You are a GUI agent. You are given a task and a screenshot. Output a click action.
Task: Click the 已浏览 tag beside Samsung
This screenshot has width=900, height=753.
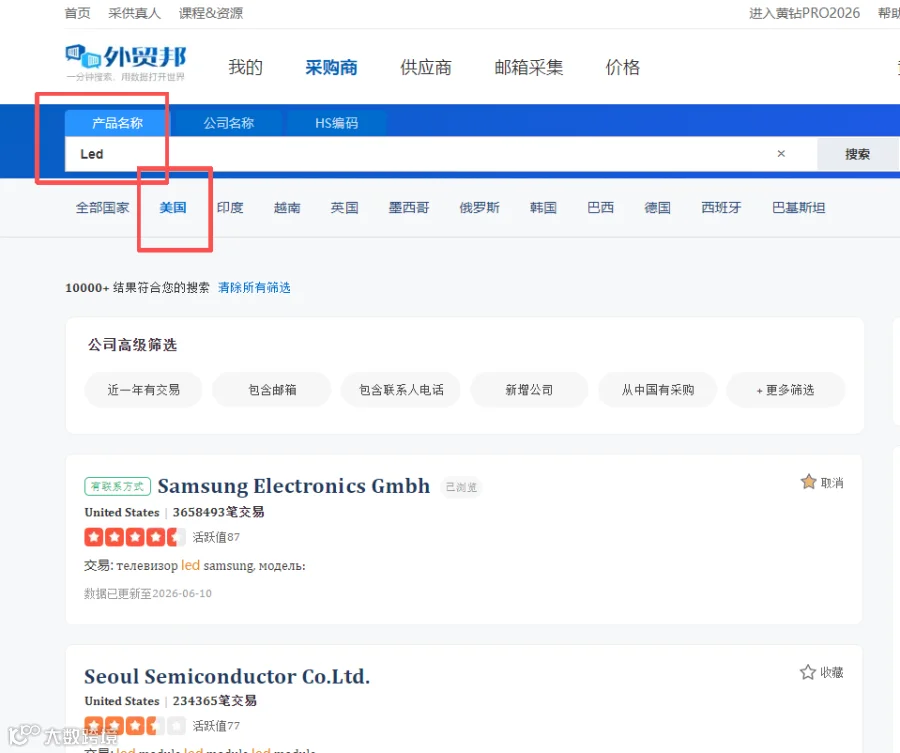pos(461,487)
